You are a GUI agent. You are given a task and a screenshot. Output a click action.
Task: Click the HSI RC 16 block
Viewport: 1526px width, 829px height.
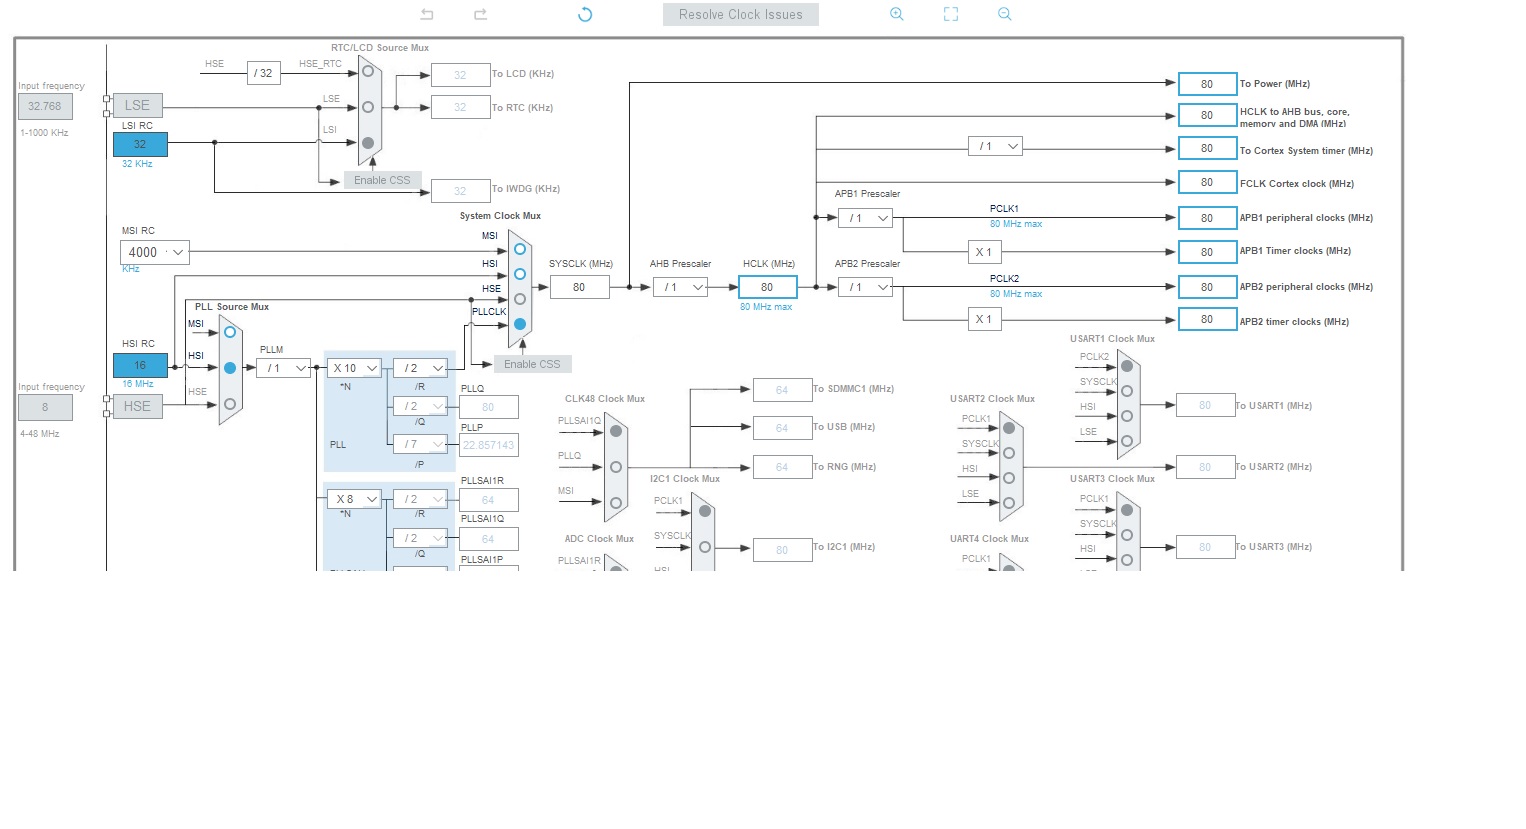point(140,365)
